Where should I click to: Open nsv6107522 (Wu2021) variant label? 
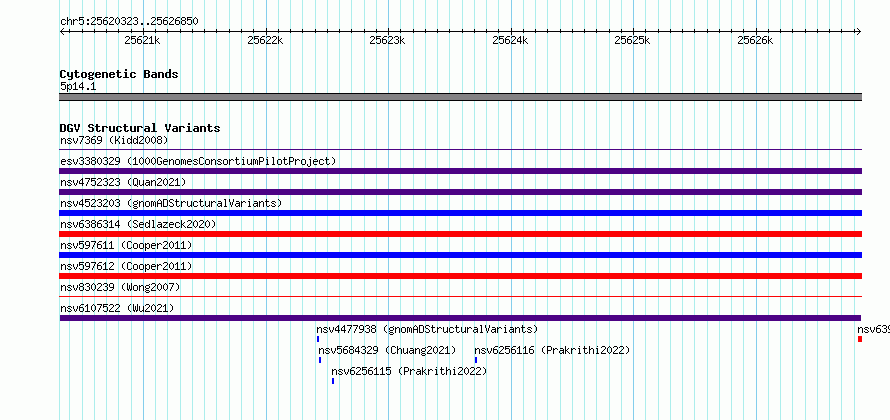pyautogui.click(x=117, y=308)
